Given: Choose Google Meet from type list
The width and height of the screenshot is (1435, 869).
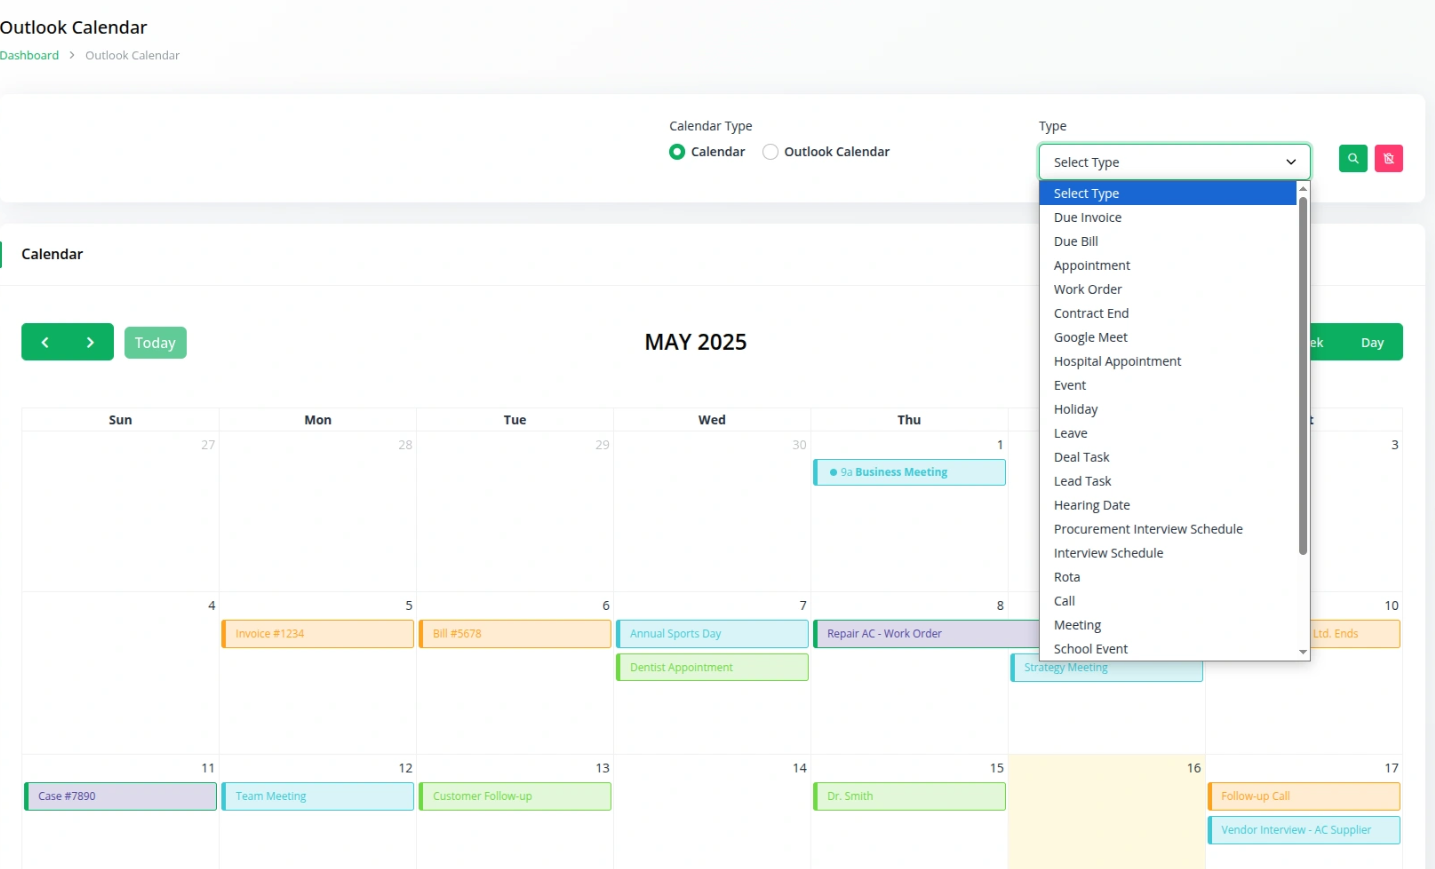Looking at the screenshot, I should click(x=1168, y=337).
